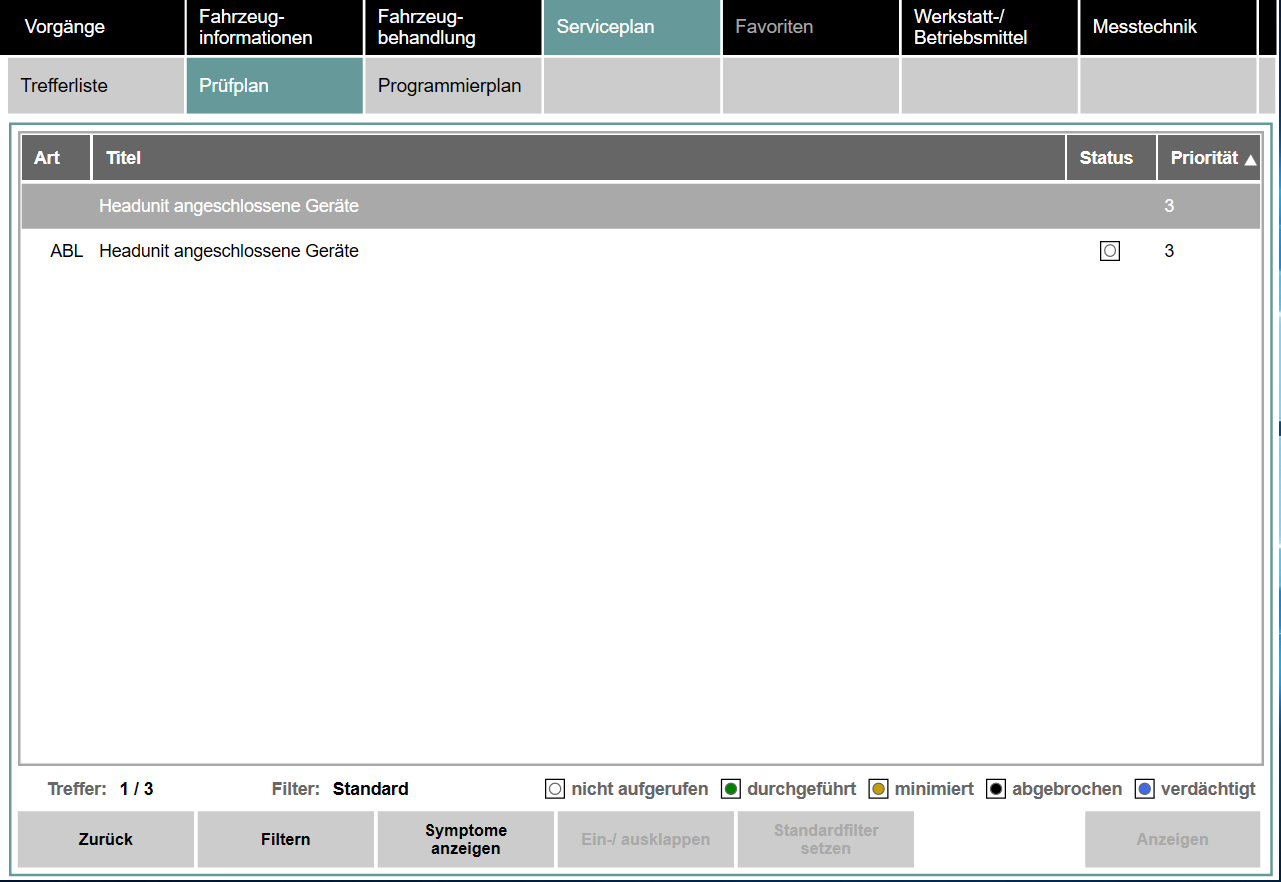Click status icon of ABL Headunit row
The height and width of the screenshot is (882, 1281).
click(x=1109, y=251)
